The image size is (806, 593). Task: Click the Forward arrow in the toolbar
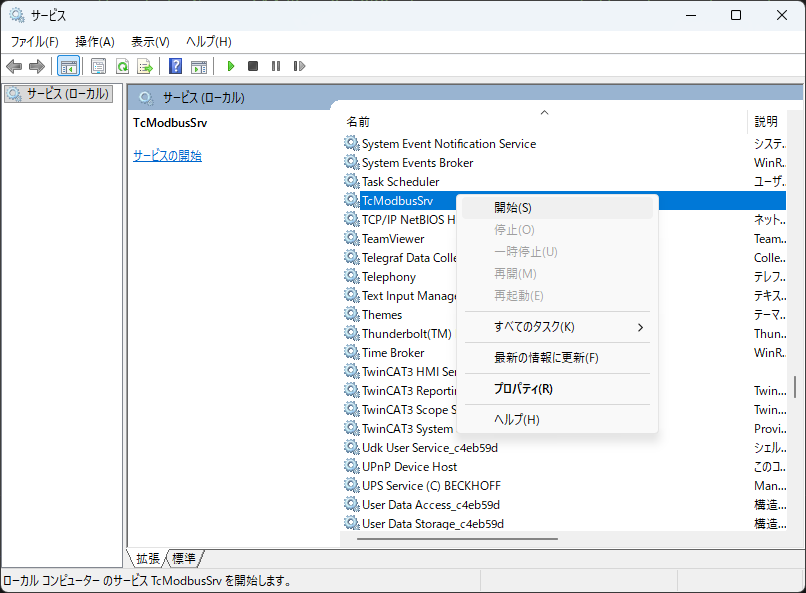[x=37, y=66]
